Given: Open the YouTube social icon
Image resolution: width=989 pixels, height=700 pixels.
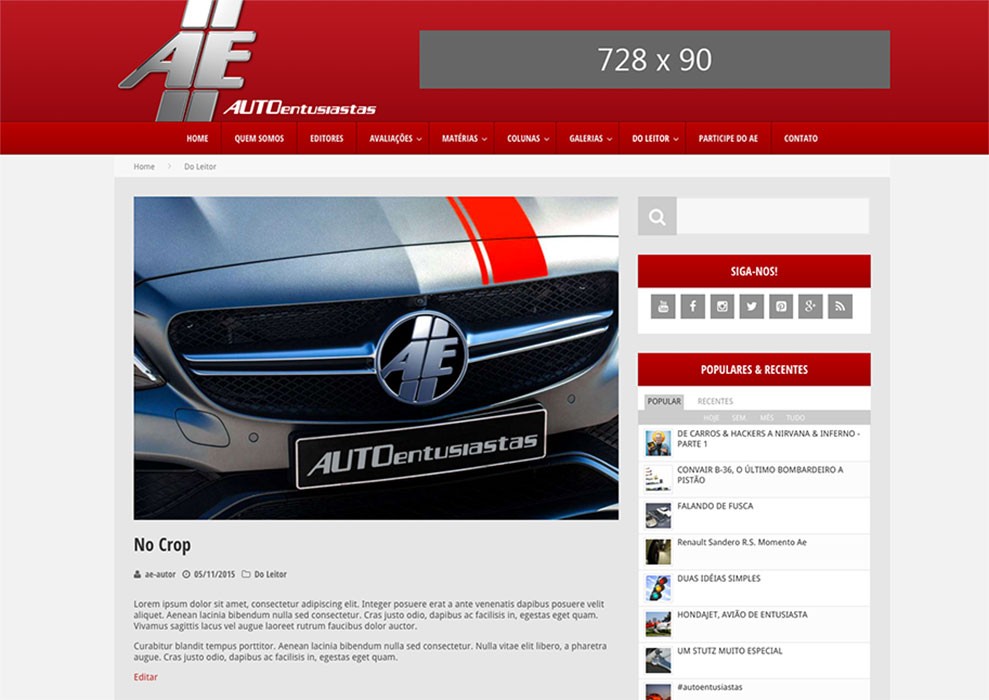Looking at the screenshot, I should pos(663,306).
